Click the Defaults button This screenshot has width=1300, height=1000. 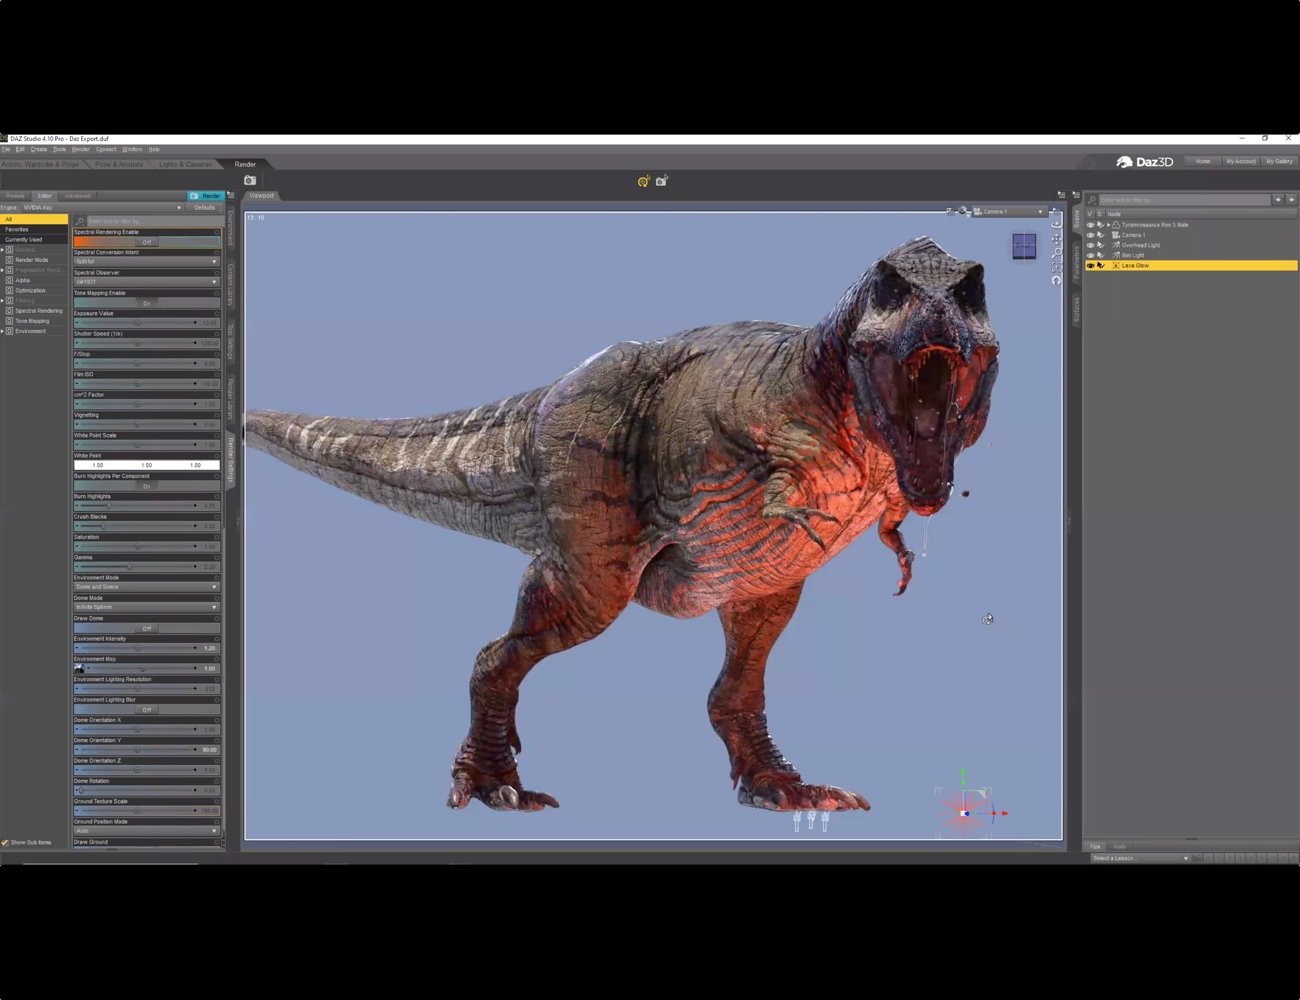point(204,208)
